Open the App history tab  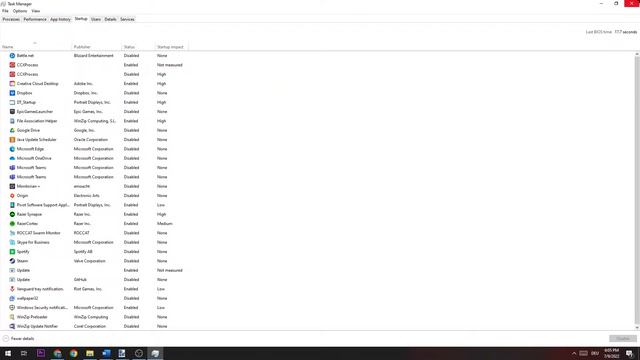[x=60, y=19]
